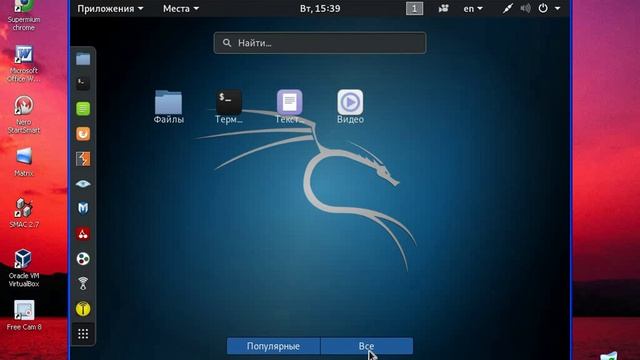The image size is (640, 360).
Task: Open Metasploit M icon in the dock
Action: pyautogui.click(x=83, y=208)
